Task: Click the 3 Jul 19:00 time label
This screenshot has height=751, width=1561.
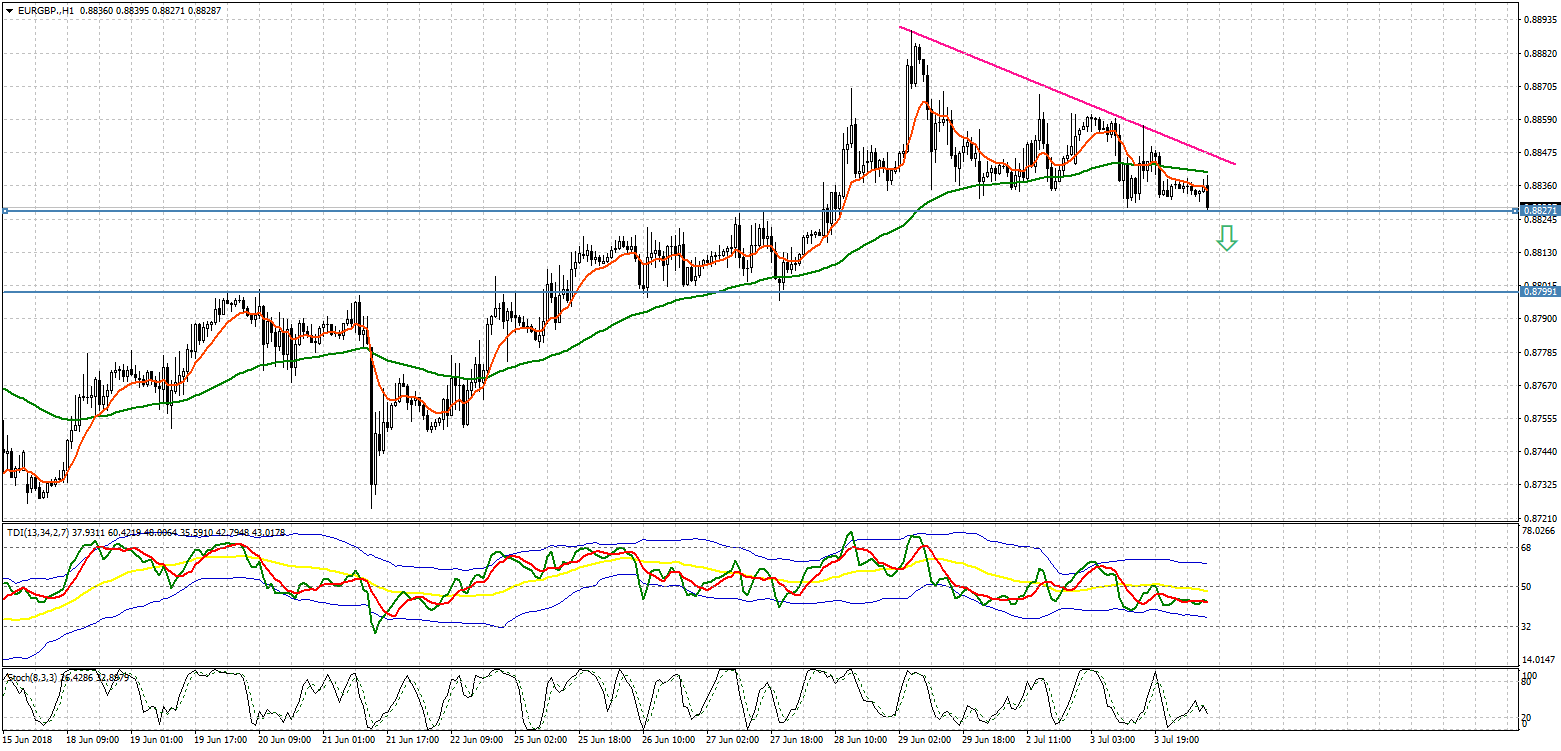Action: 1180,740
